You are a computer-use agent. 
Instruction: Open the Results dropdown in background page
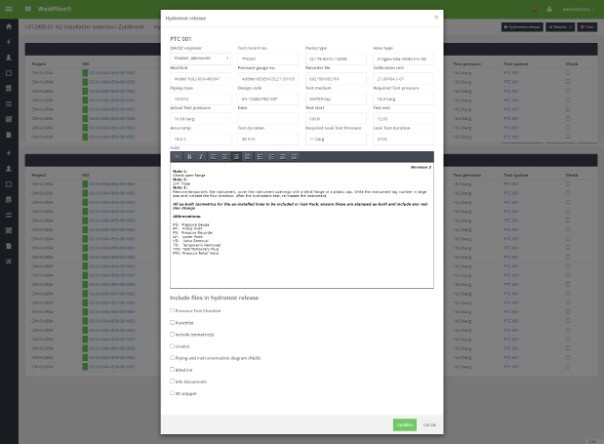tap(560, 27)
